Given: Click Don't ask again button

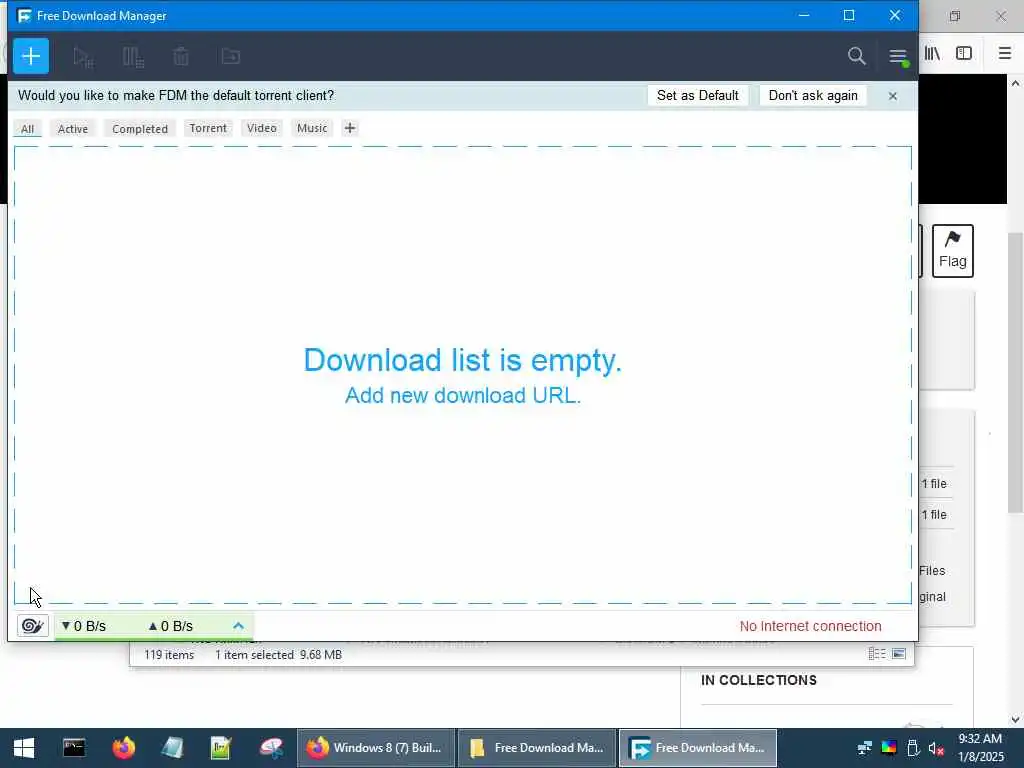Looking at the screenshot, I should click(x=812, y=95).
